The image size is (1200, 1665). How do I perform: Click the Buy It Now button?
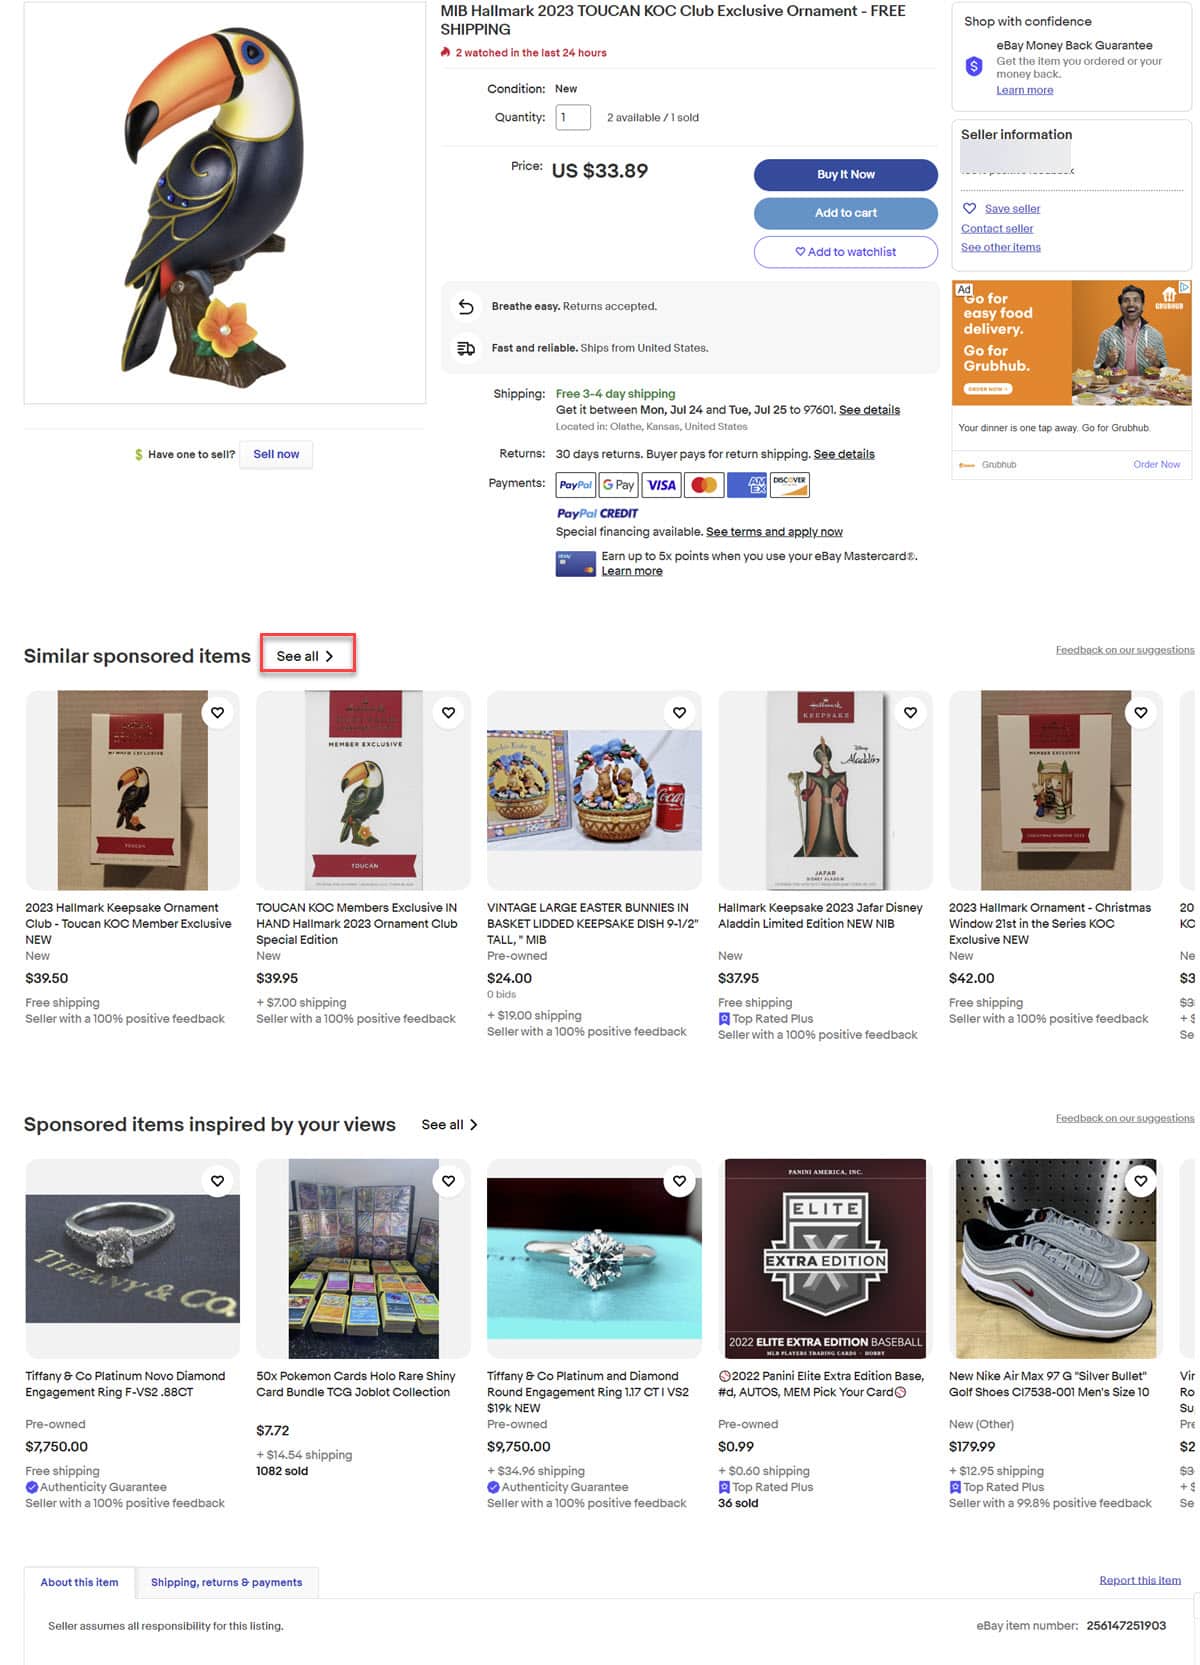[x=846, y=174]
